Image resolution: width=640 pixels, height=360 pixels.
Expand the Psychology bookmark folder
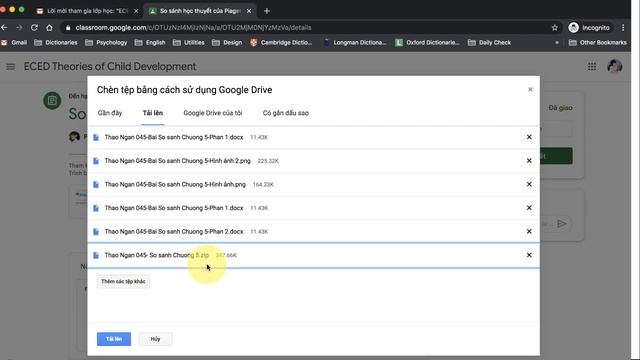click(x=106, y=42)
